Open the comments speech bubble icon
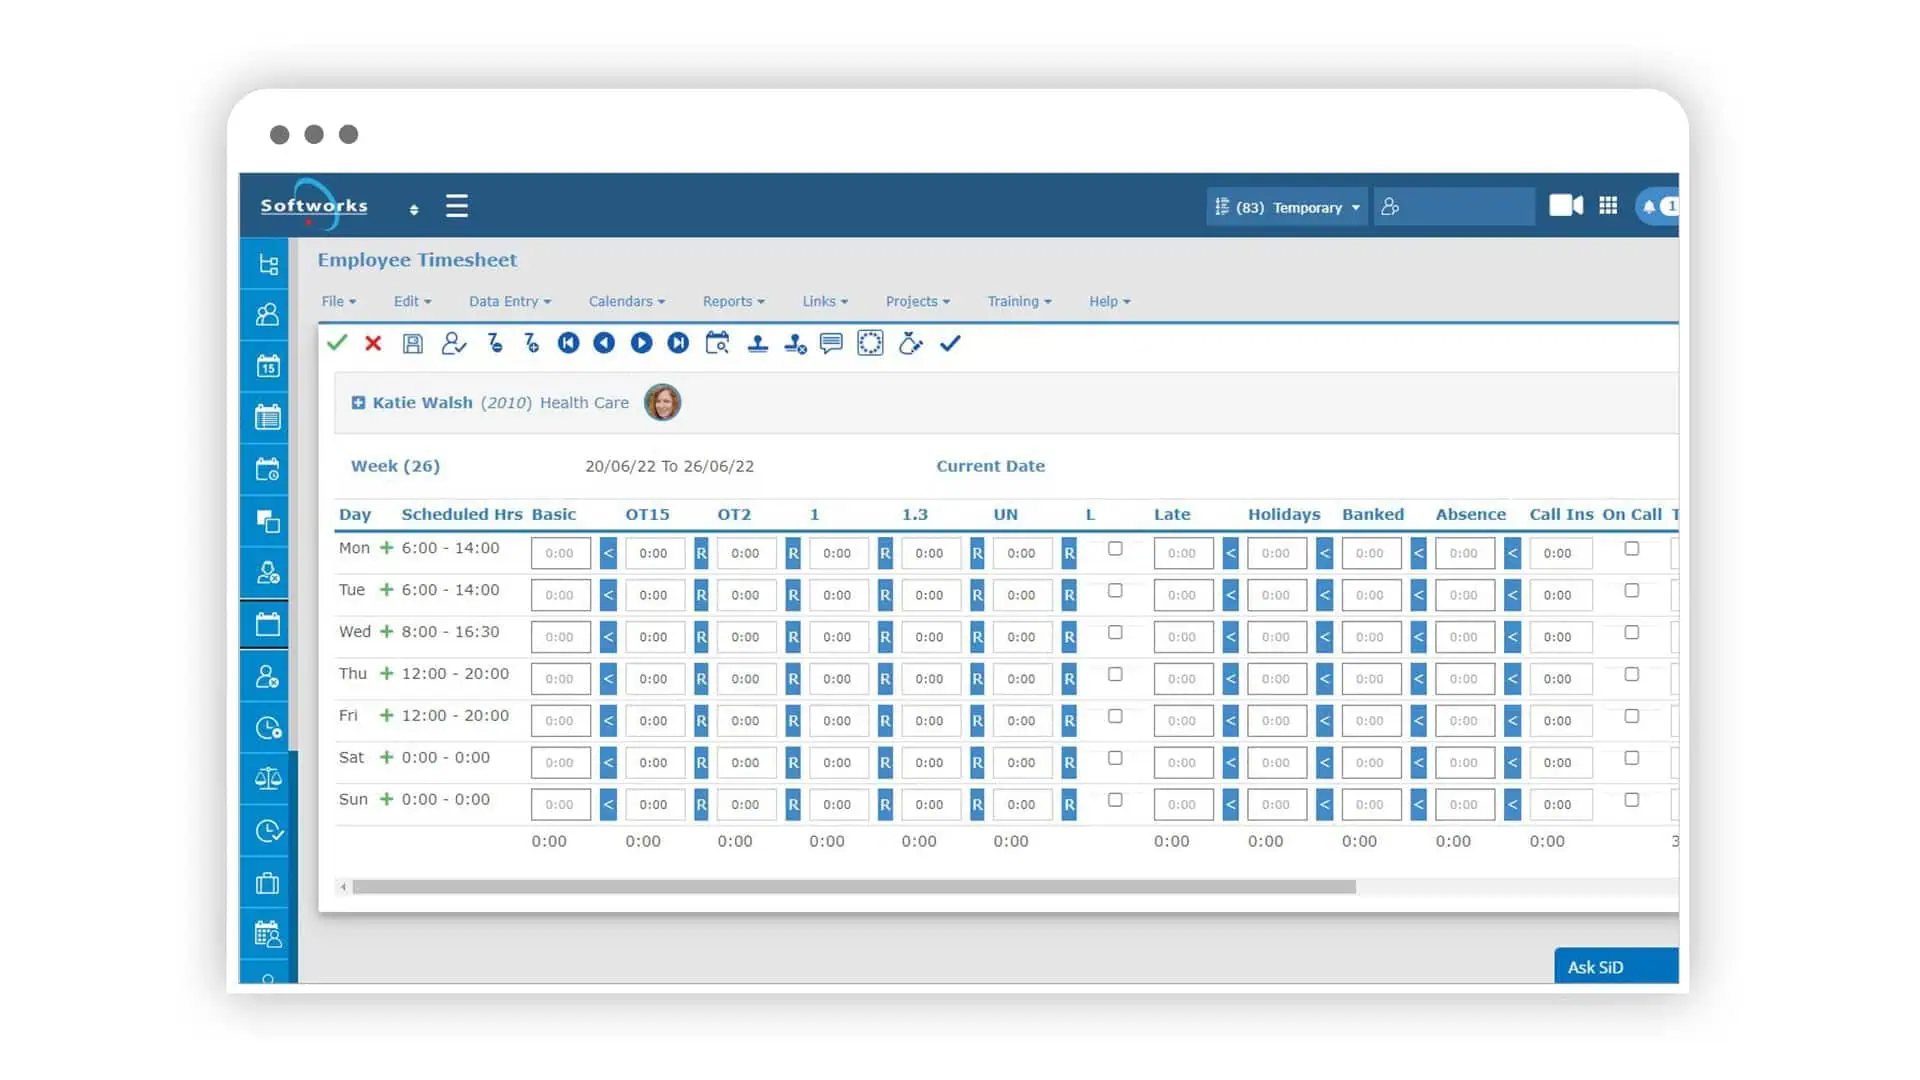The height and width of the screenshot is (1080, 1920). (x=831, y=343)
